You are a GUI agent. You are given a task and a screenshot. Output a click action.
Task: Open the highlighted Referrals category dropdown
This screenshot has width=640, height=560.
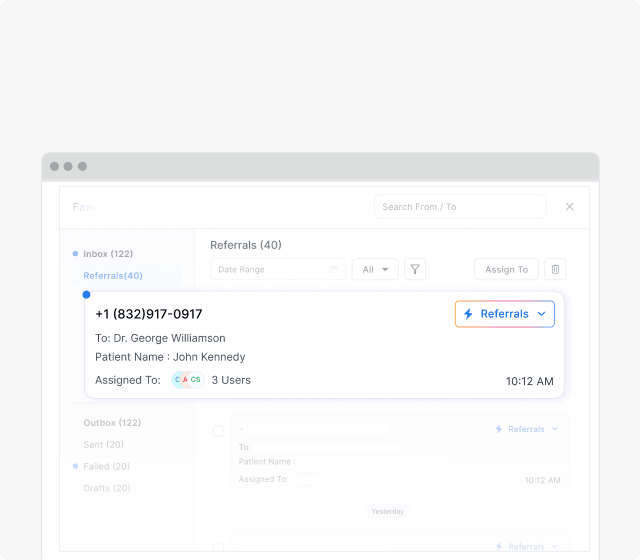coord(541,314)
